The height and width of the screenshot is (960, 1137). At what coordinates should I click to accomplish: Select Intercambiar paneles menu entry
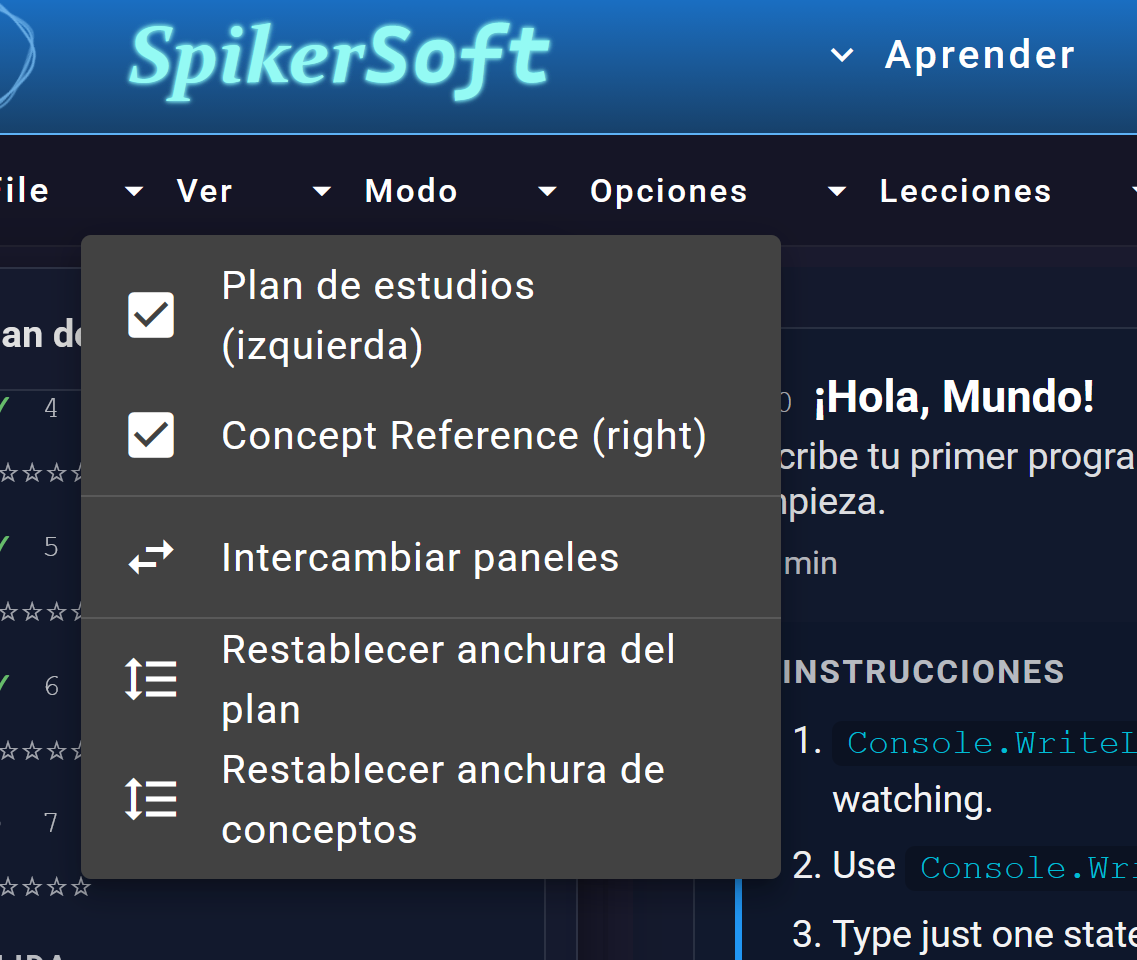click(431, 557)
